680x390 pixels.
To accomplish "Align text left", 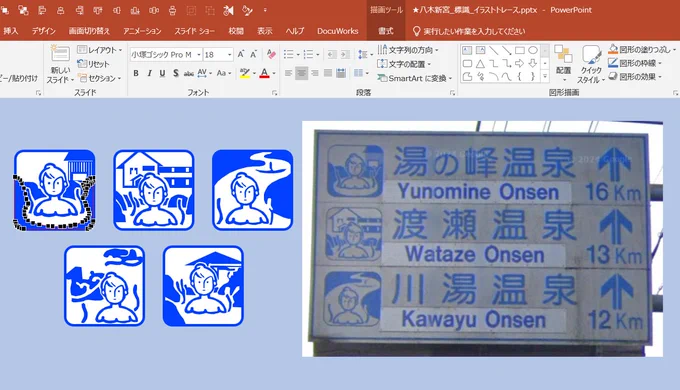I will pyautogui.click(x=288, y=73).
